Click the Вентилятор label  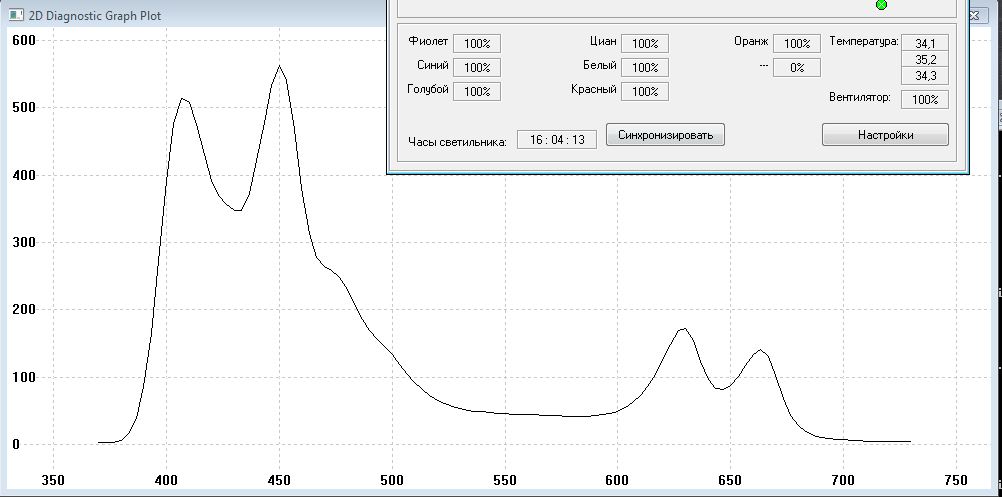coord(859,98)
